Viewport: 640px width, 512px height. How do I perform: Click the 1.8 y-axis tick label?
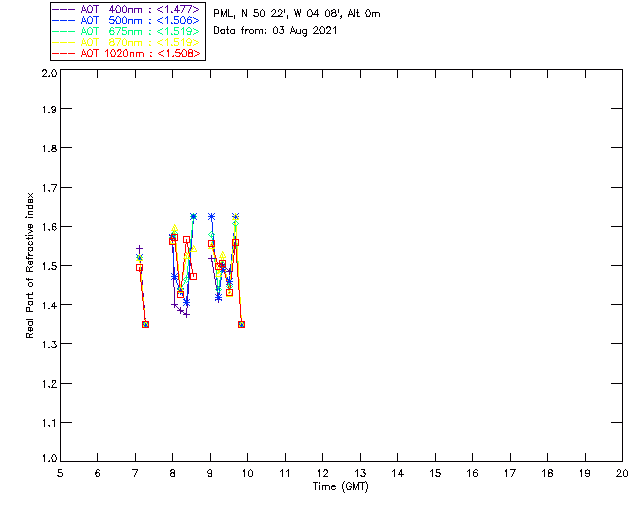tap(49, 148)
